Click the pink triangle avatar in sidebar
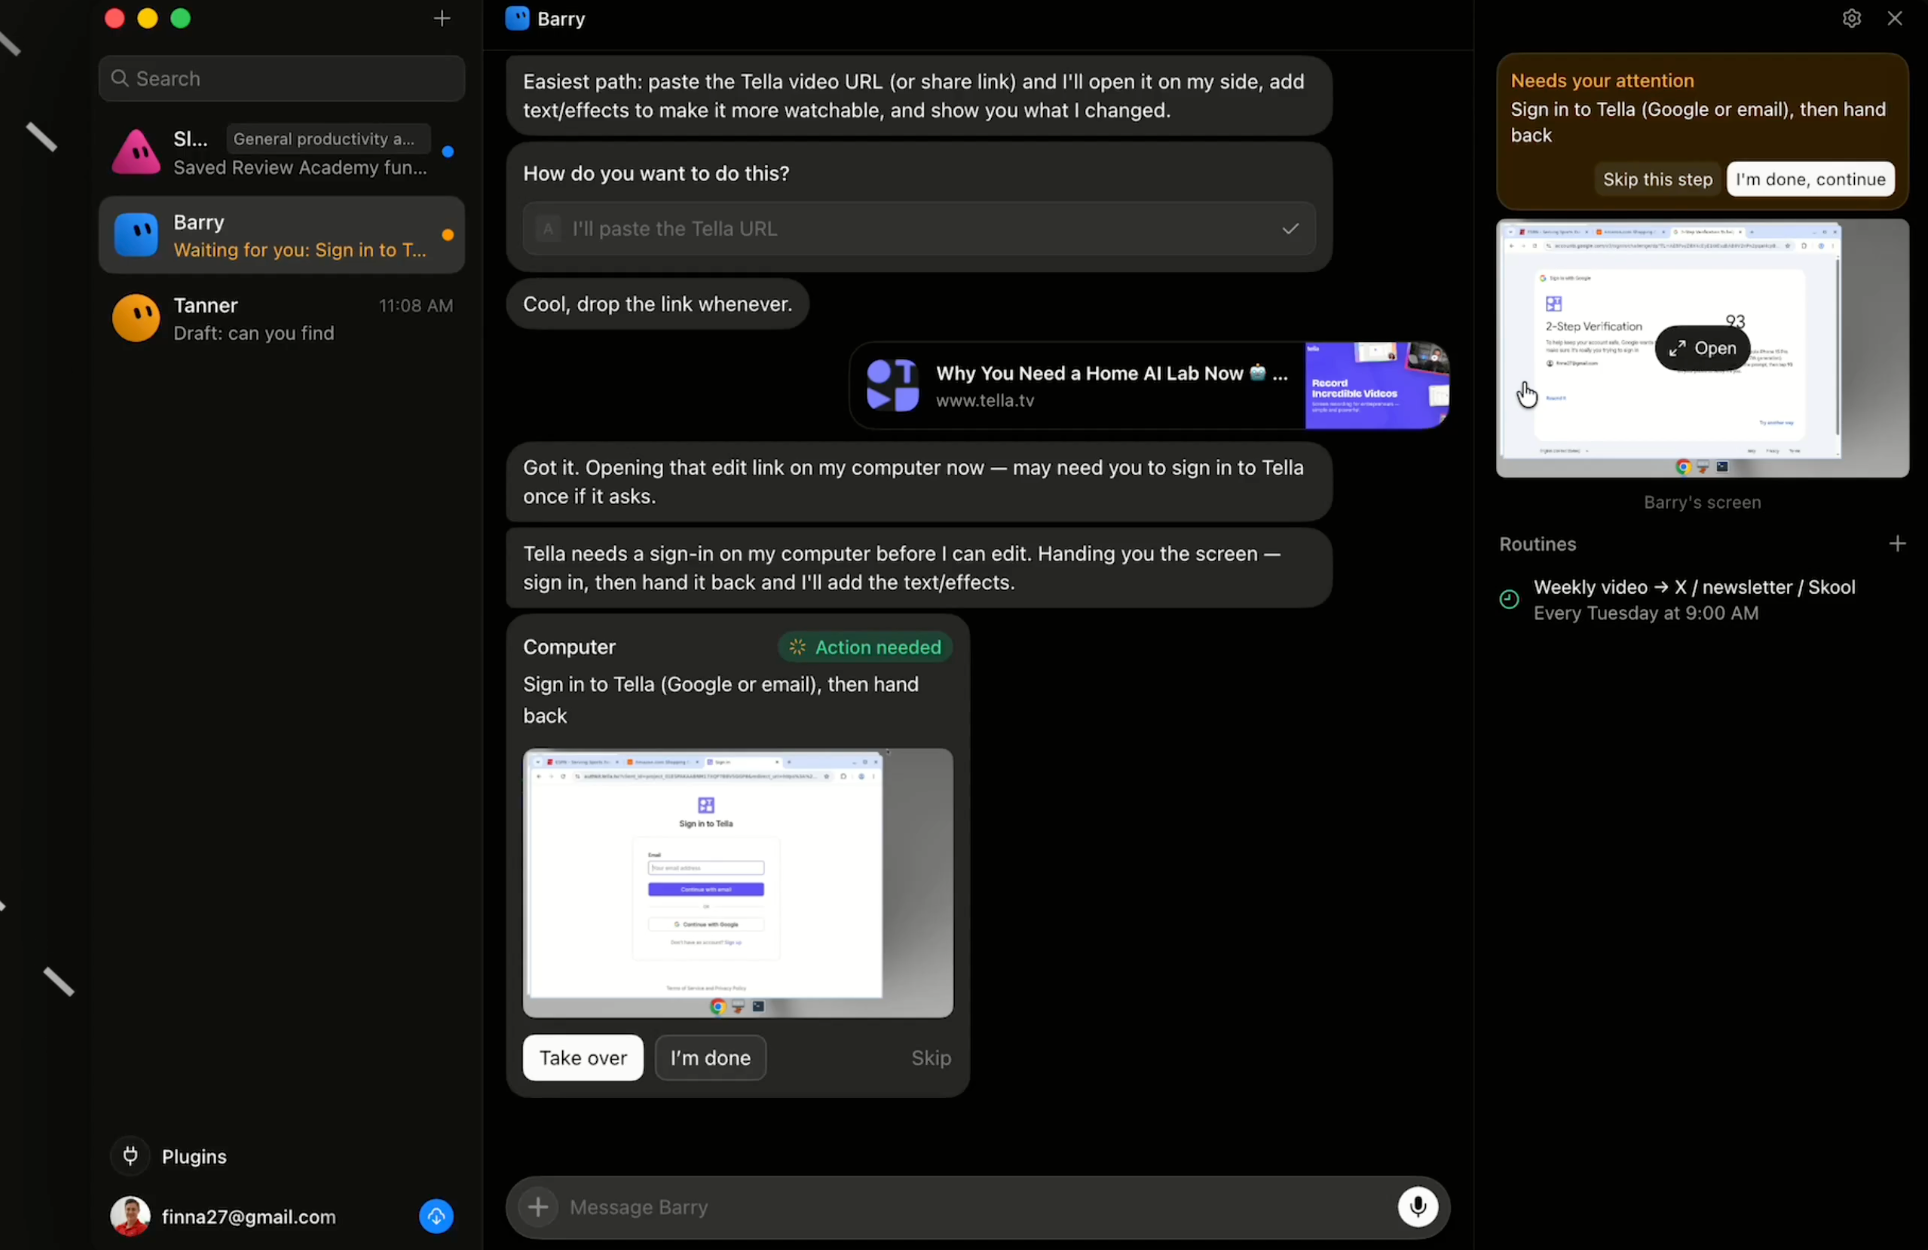 [x=136, y=152]
